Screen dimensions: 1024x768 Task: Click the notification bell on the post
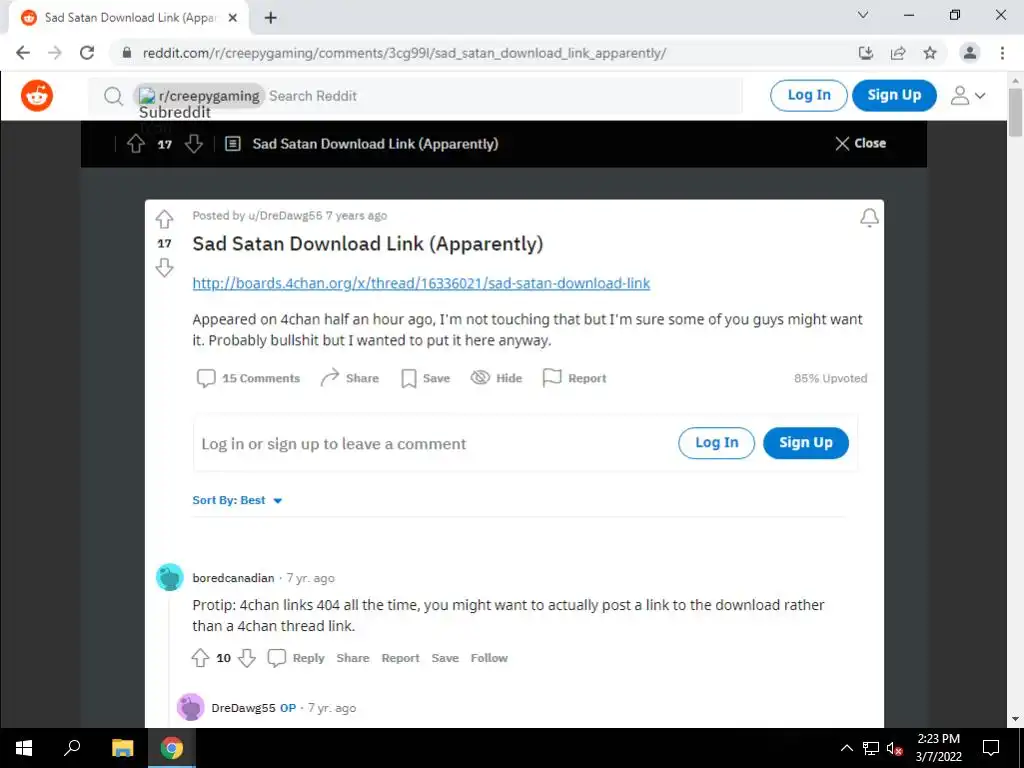click(869, 217)
